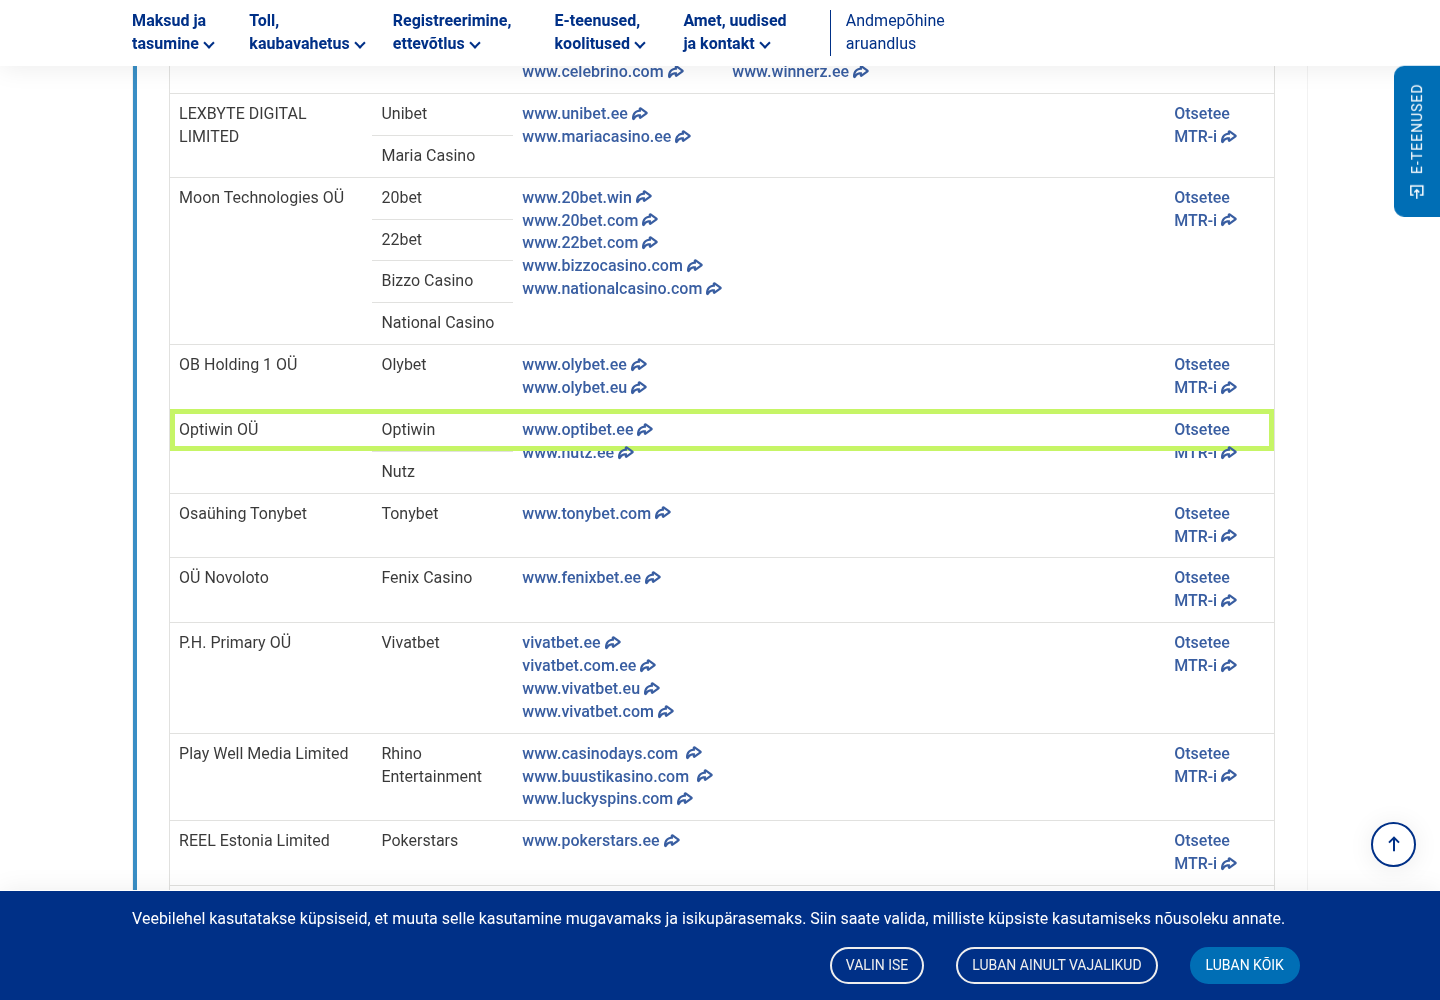
Task: Open www.olybet.eu link
Action: click(584, 388)
